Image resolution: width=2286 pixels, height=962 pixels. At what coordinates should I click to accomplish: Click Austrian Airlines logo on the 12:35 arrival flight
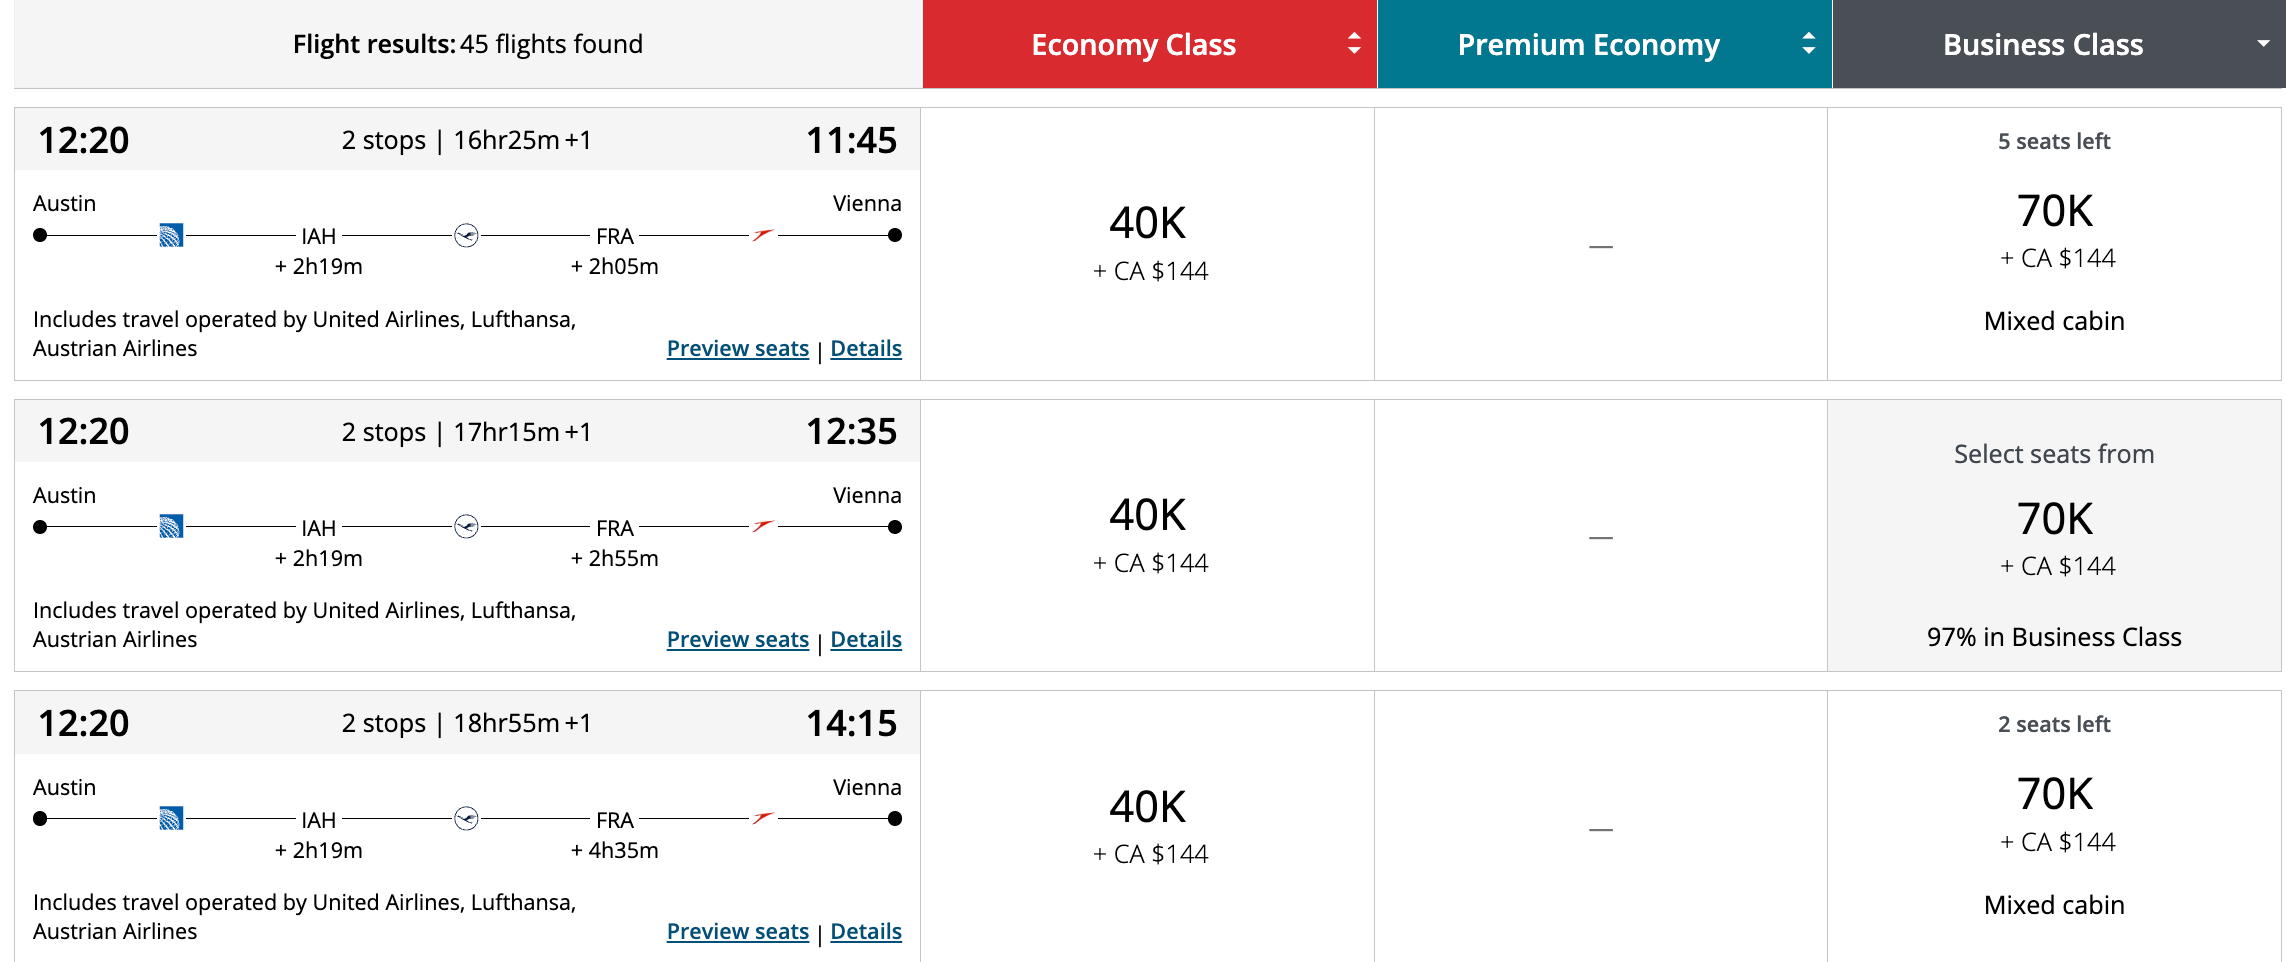click(763, 526)
